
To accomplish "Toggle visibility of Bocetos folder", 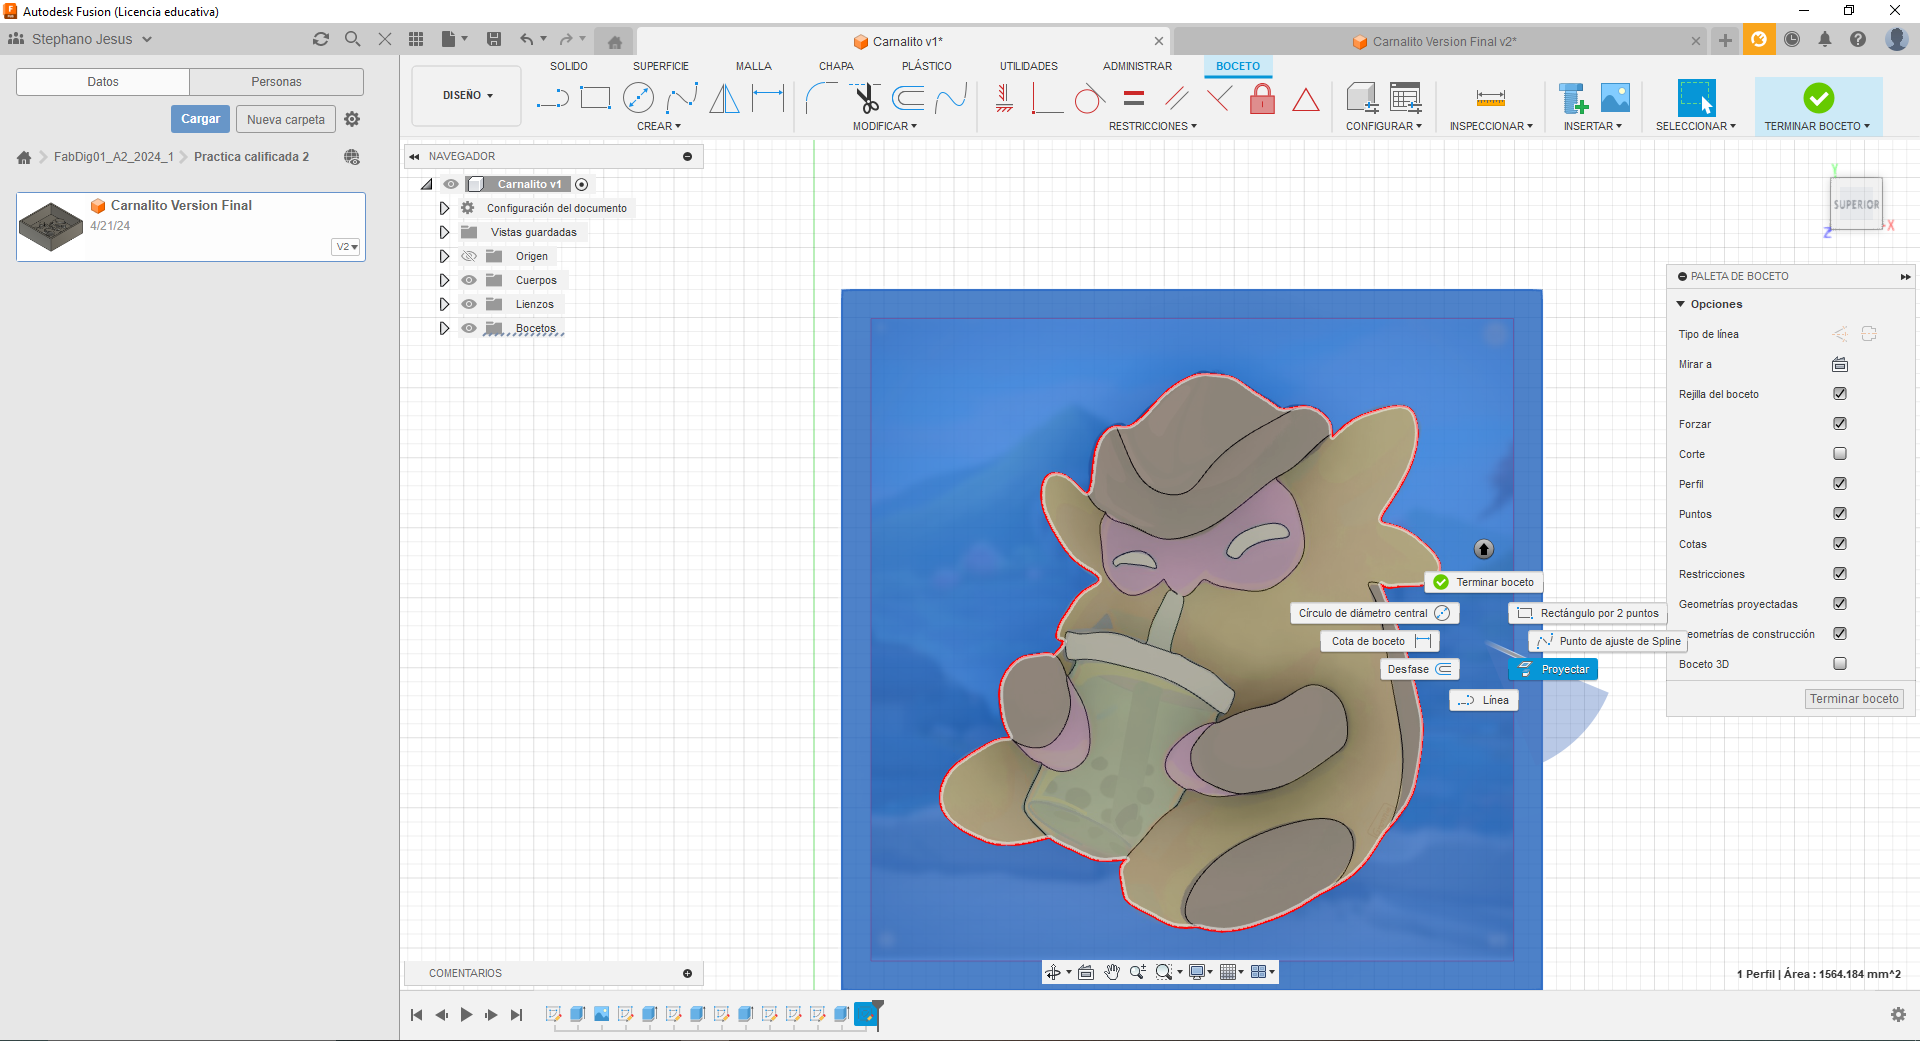I will click(x=469, y=328).
